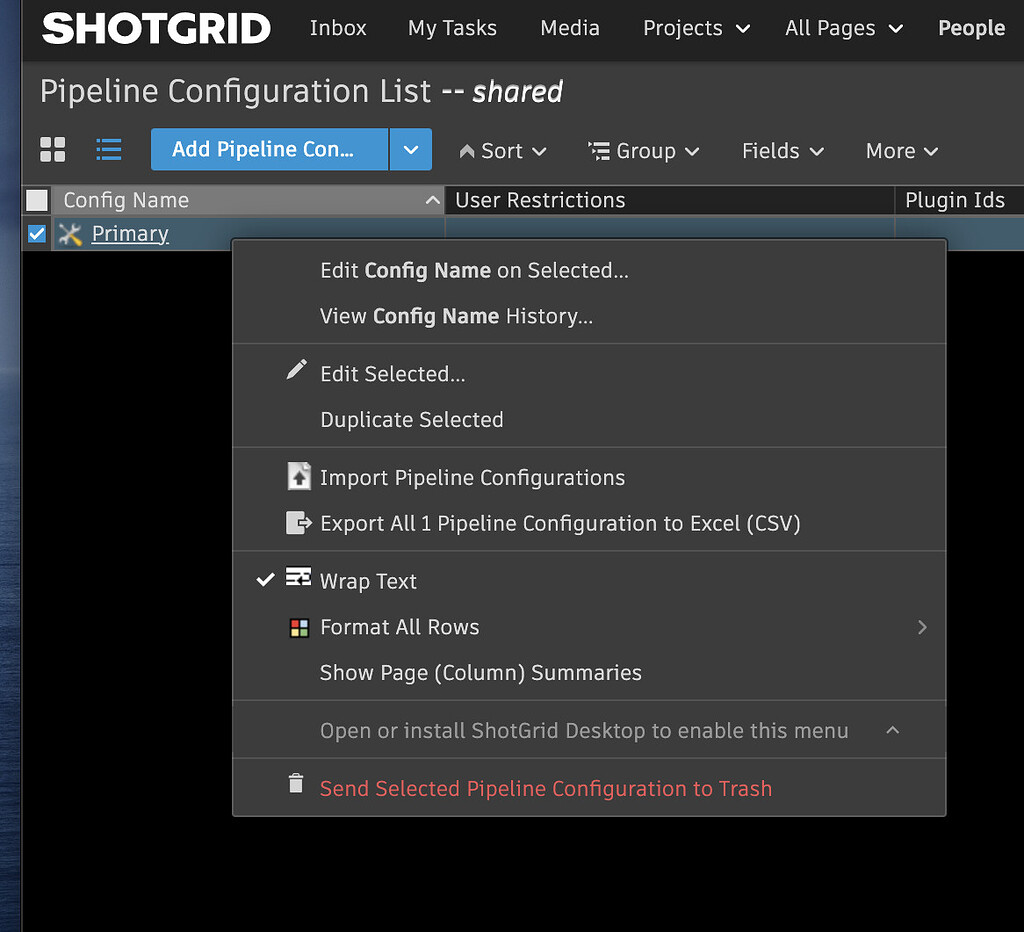Sort by the Config Name column header

coord(124,199)
